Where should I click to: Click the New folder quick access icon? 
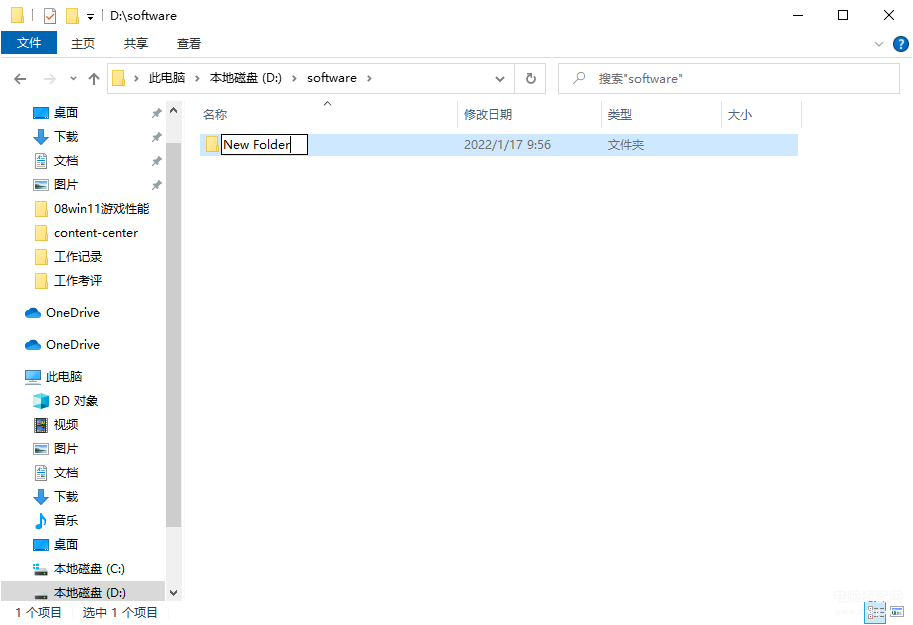coord(72,16)
